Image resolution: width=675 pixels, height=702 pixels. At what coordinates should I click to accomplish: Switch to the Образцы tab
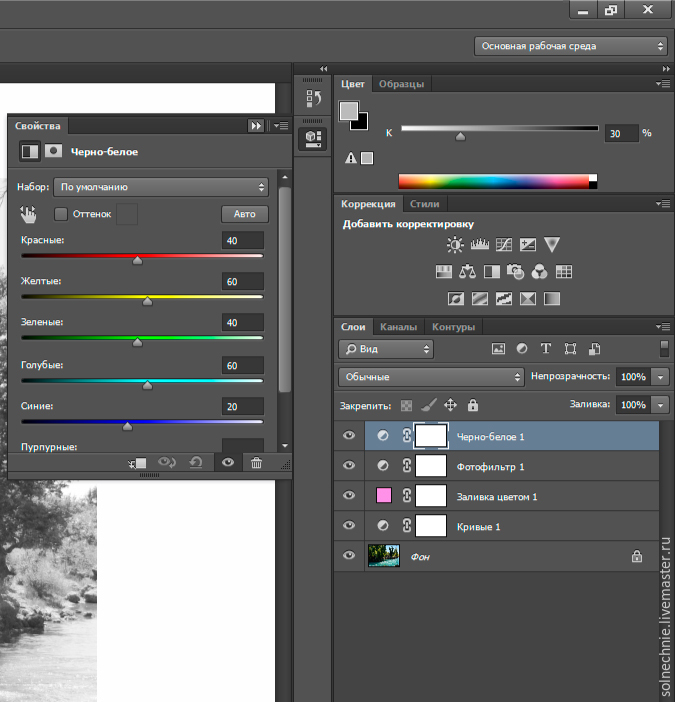coord(401,84)
